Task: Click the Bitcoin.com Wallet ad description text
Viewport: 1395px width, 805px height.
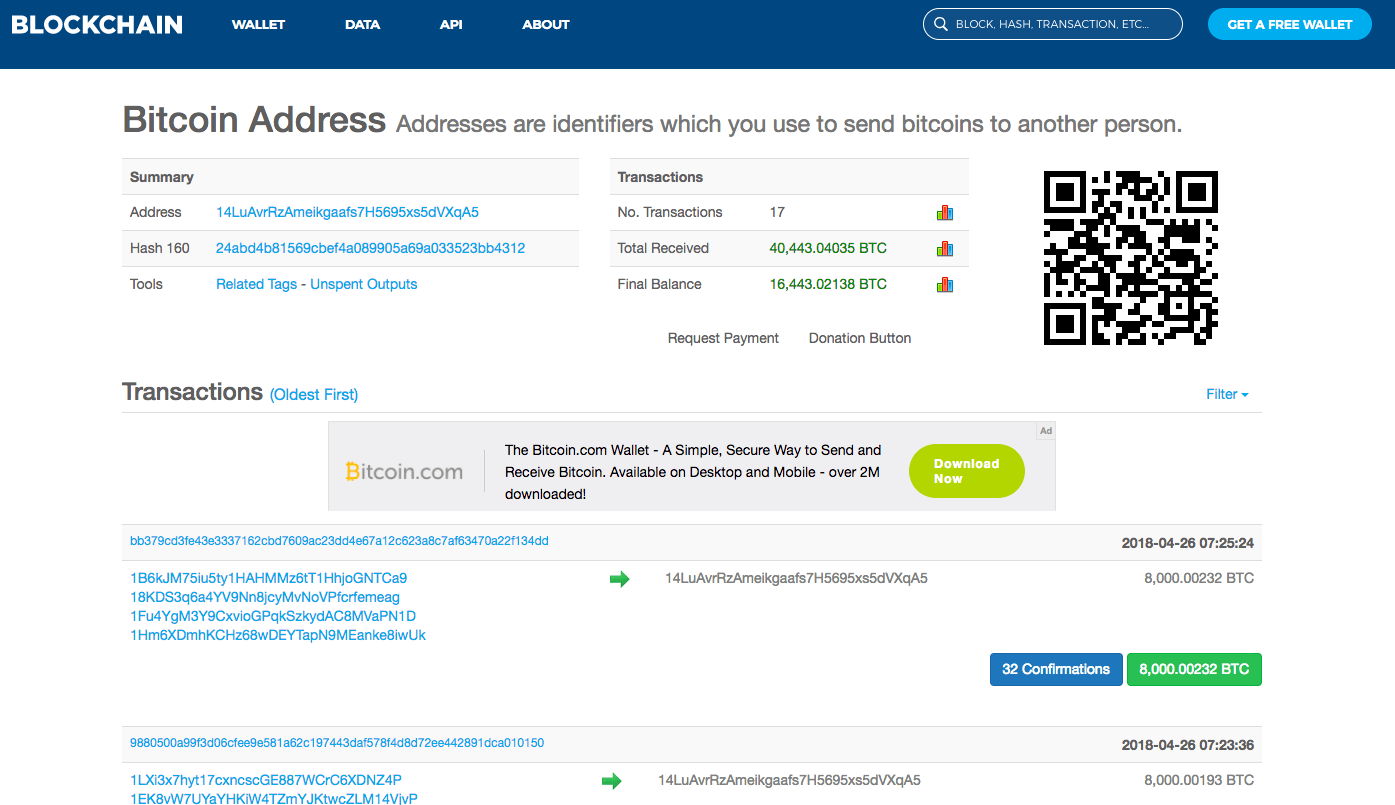Action: pyautogui.click(x=693, y=472)
